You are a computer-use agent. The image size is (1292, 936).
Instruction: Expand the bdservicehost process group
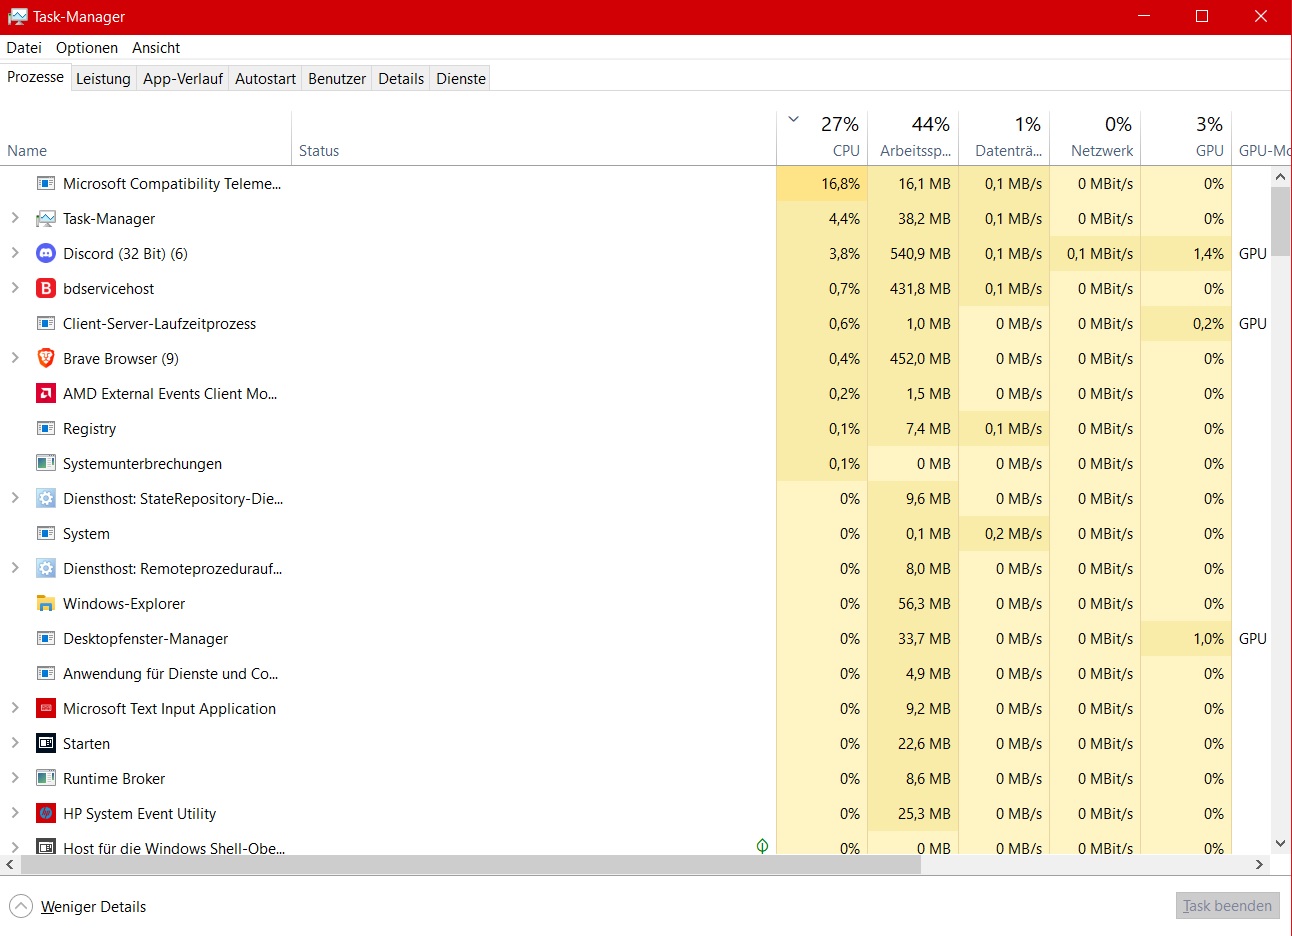pyautogui.click(x=15, y=288)
